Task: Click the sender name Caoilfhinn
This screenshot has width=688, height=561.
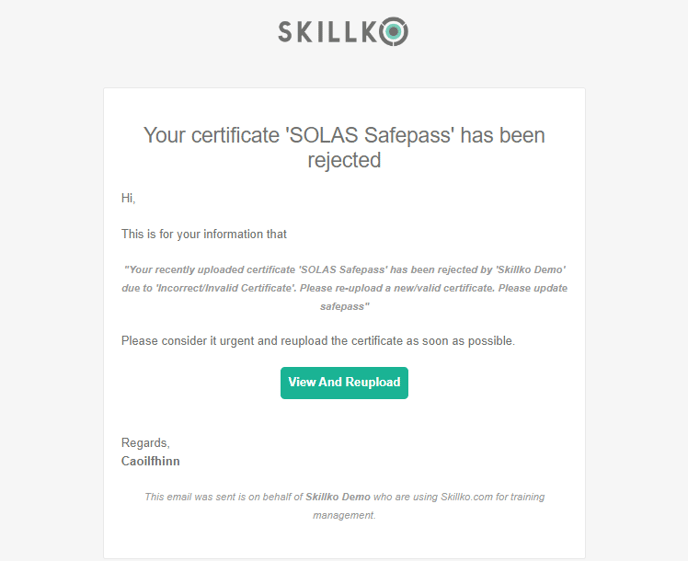Action: 150,461
